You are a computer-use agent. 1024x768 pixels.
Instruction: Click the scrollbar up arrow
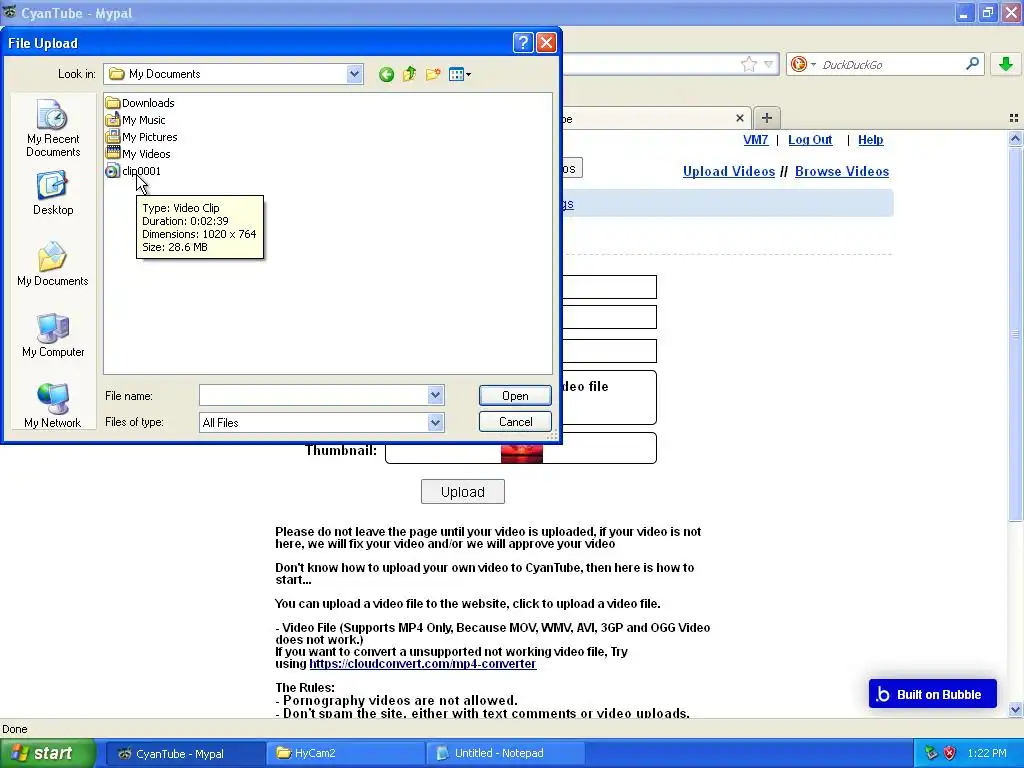tap(1015, 138)
